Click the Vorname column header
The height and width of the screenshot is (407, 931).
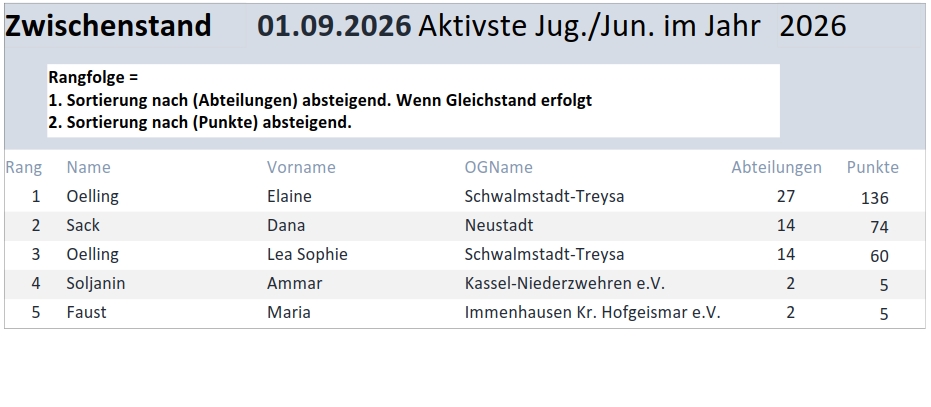click(301, 168)
